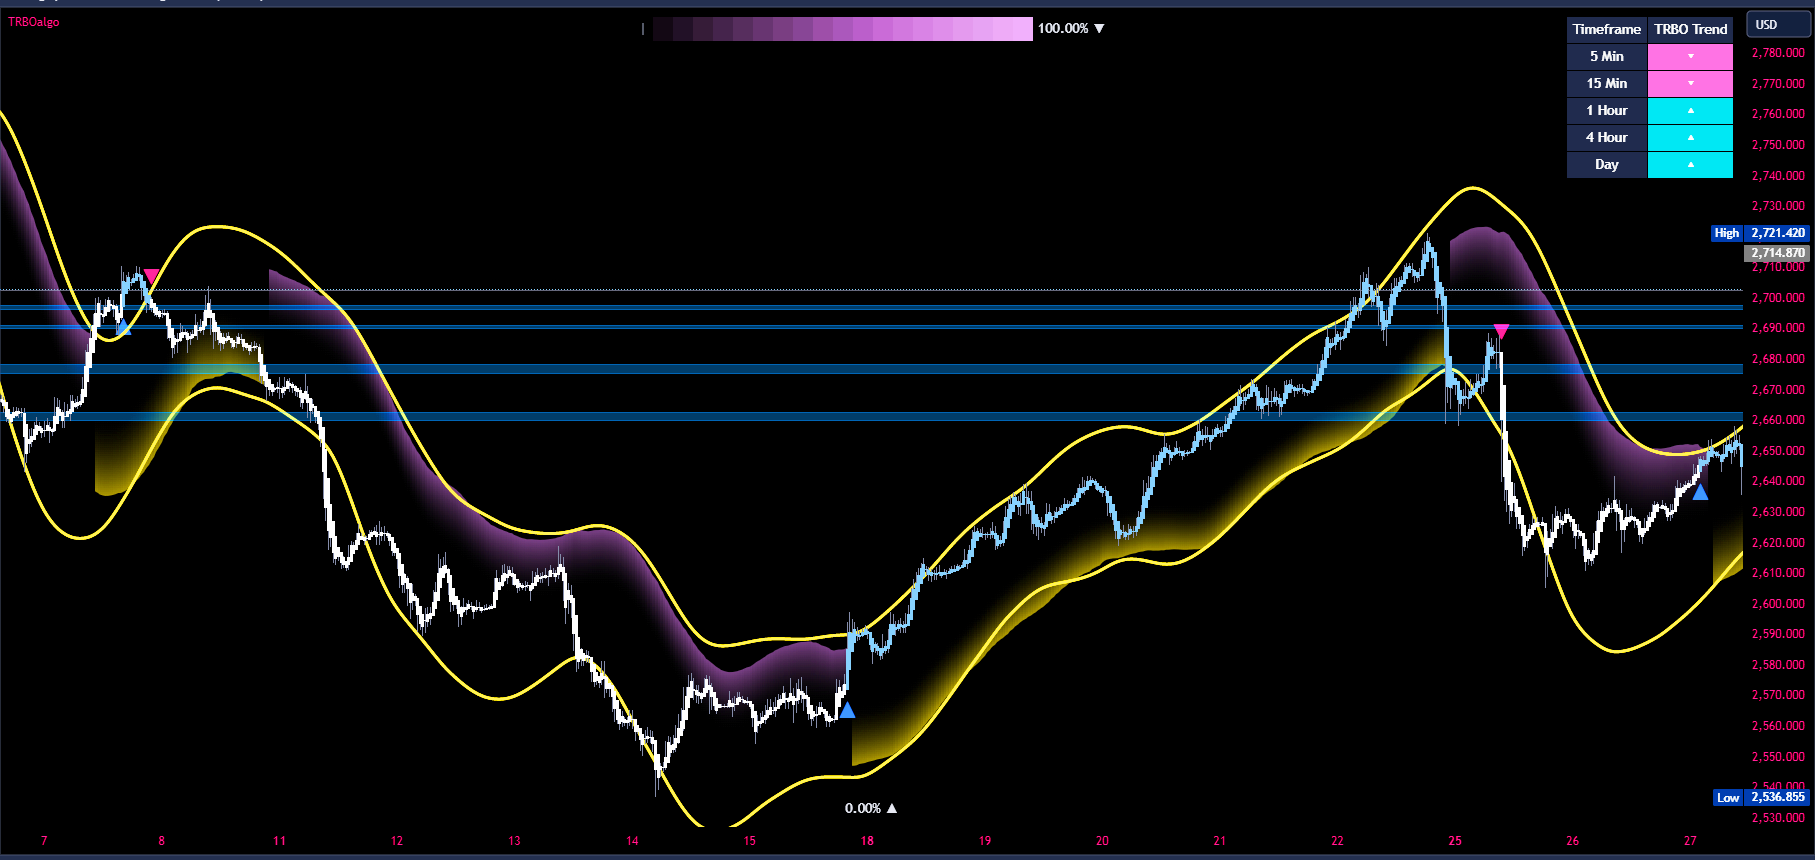1815x860 pixels.
Task: Click date 20 on the time axis
Action: 1102,841
